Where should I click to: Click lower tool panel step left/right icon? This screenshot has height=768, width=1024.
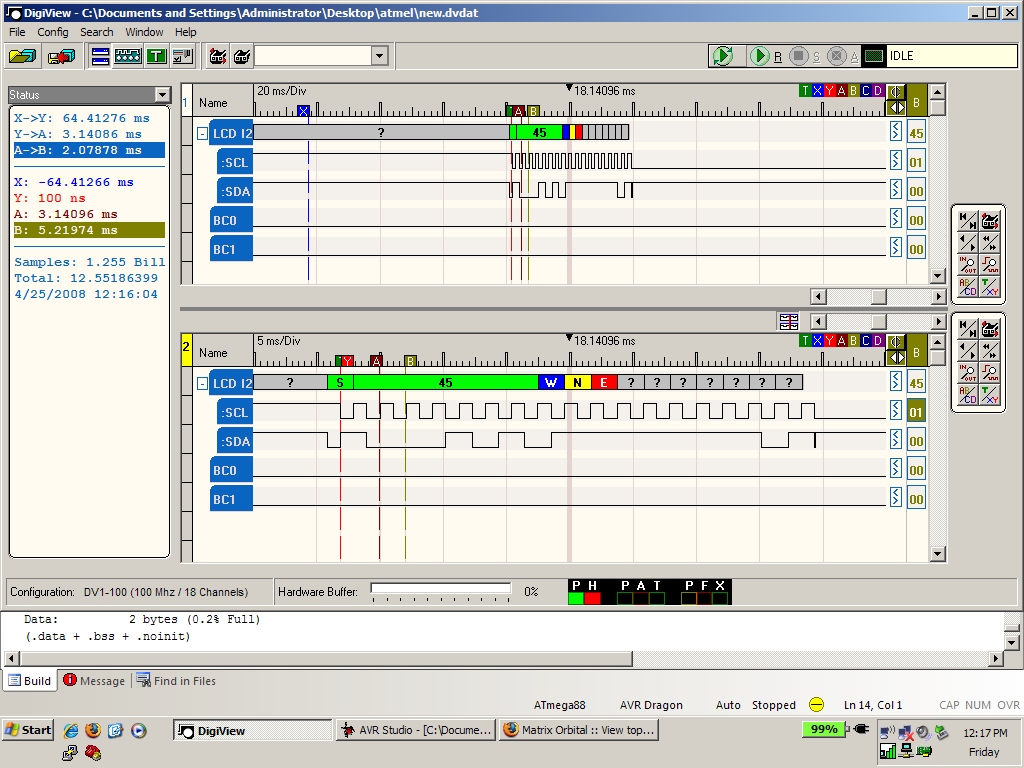pos(967,351)
